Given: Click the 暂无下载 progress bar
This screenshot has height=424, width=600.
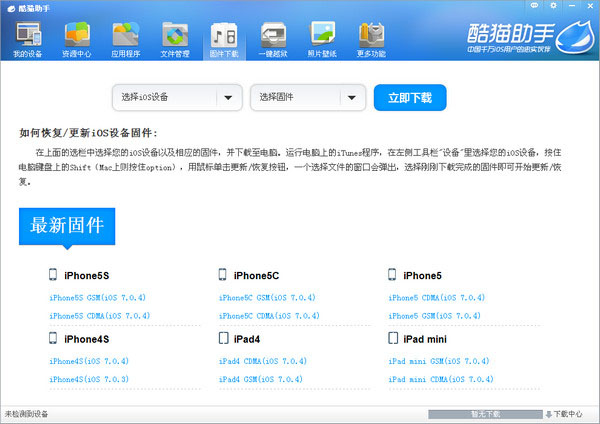Looking at the screenshot, I should click(485, 414).
